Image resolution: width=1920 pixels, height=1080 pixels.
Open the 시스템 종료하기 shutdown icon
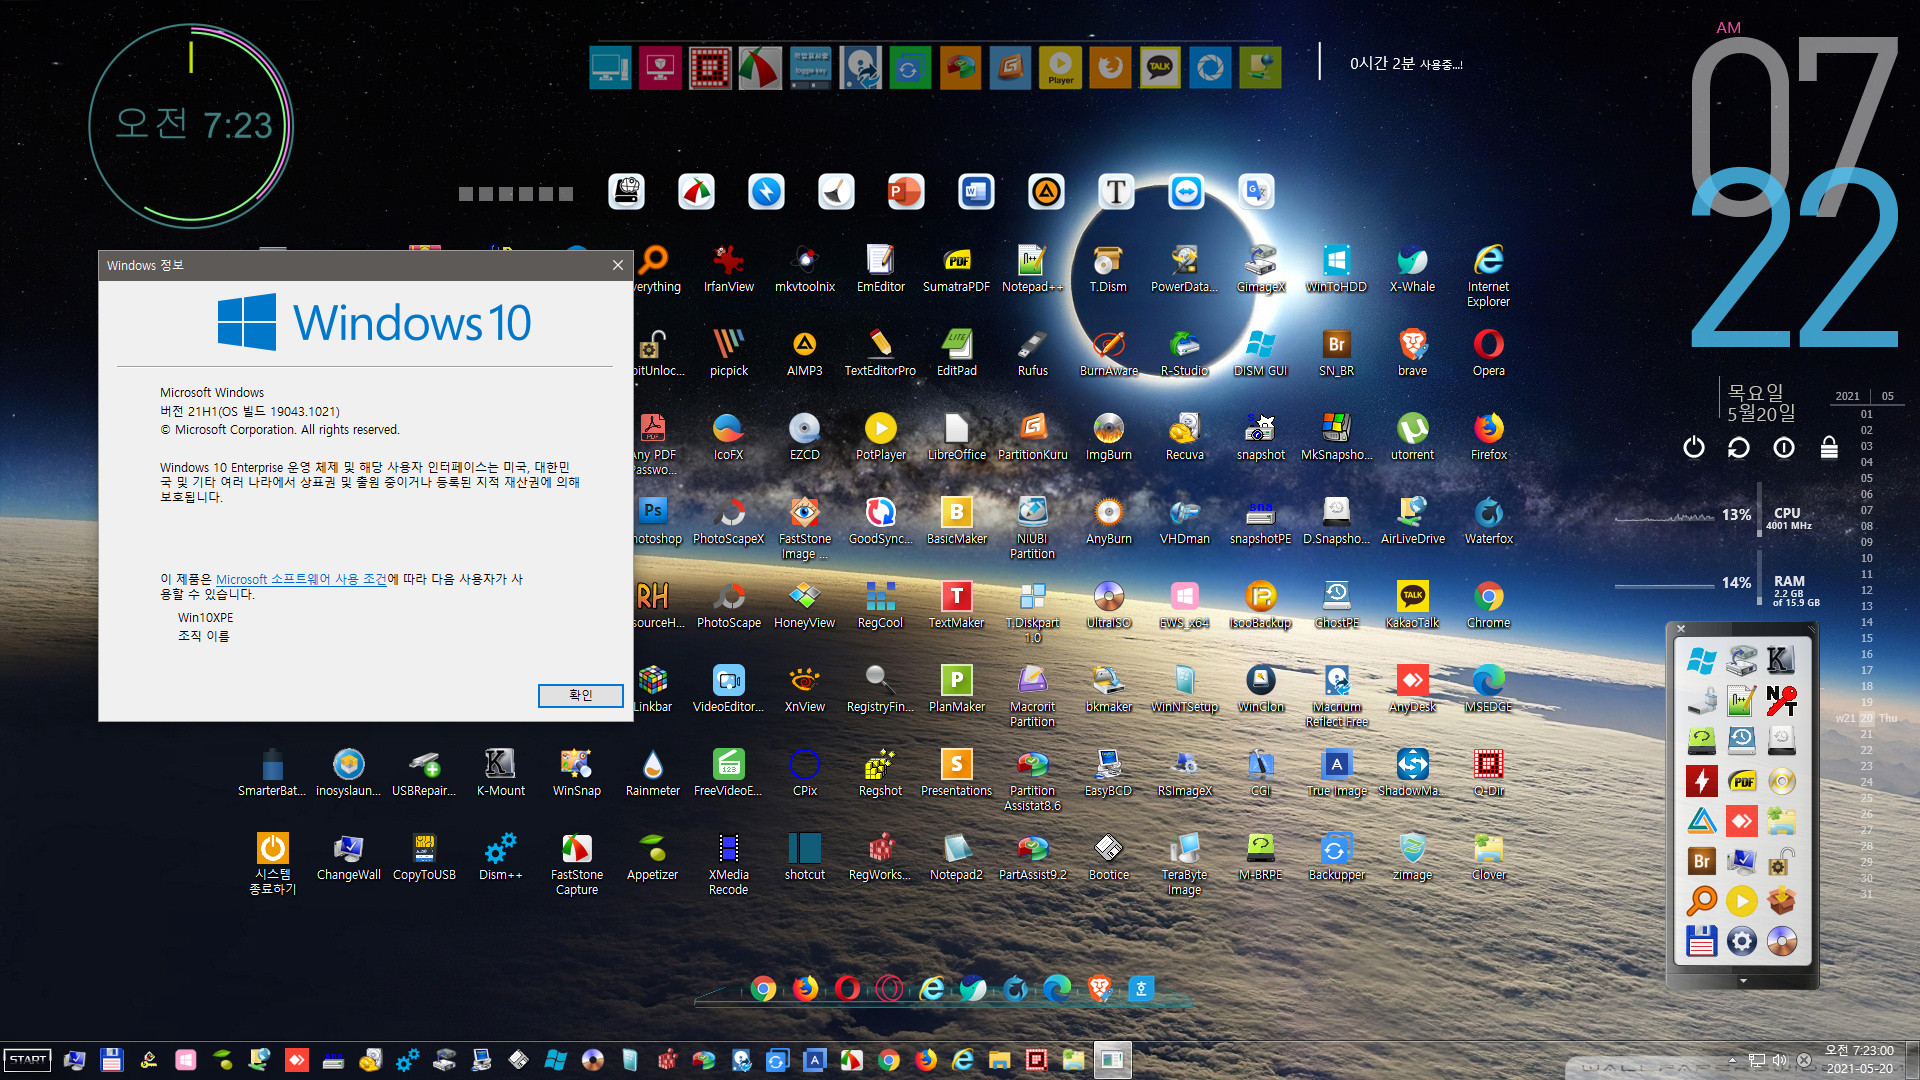pyautogui.click(x=272, y=864)
